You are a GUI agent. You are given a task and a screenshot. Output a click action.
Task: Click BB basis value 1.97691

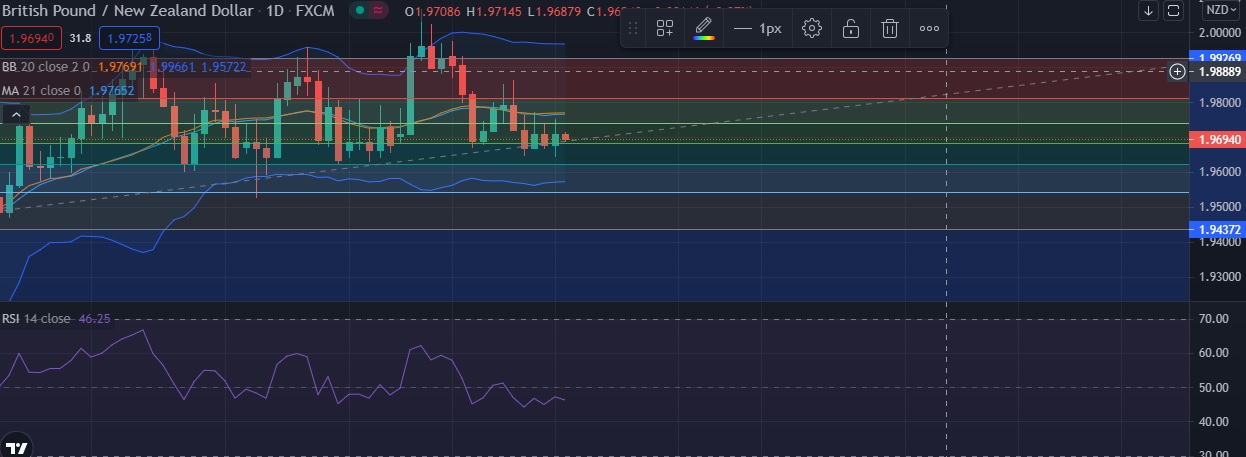pos(121,68)
